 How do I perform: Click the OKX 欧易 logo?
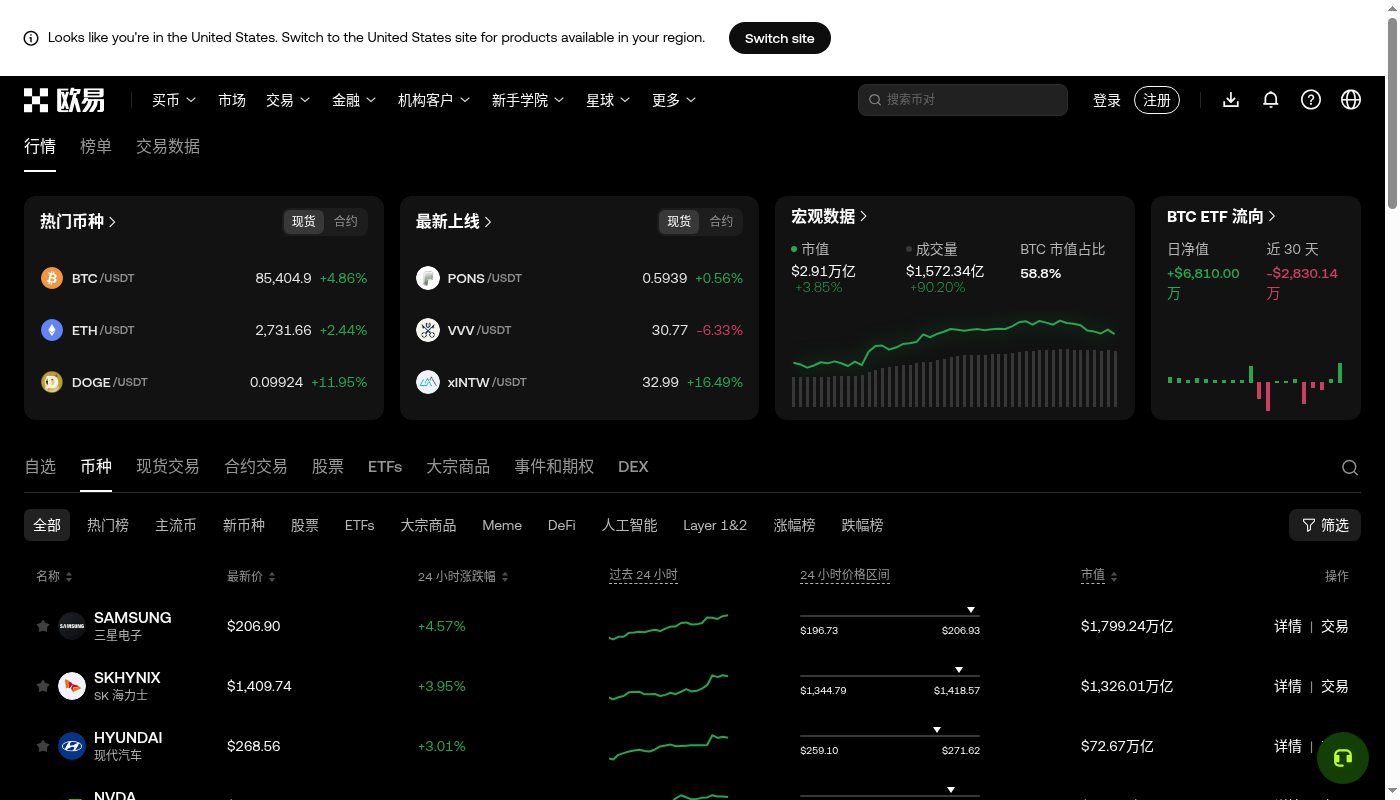tap(64, 100)
